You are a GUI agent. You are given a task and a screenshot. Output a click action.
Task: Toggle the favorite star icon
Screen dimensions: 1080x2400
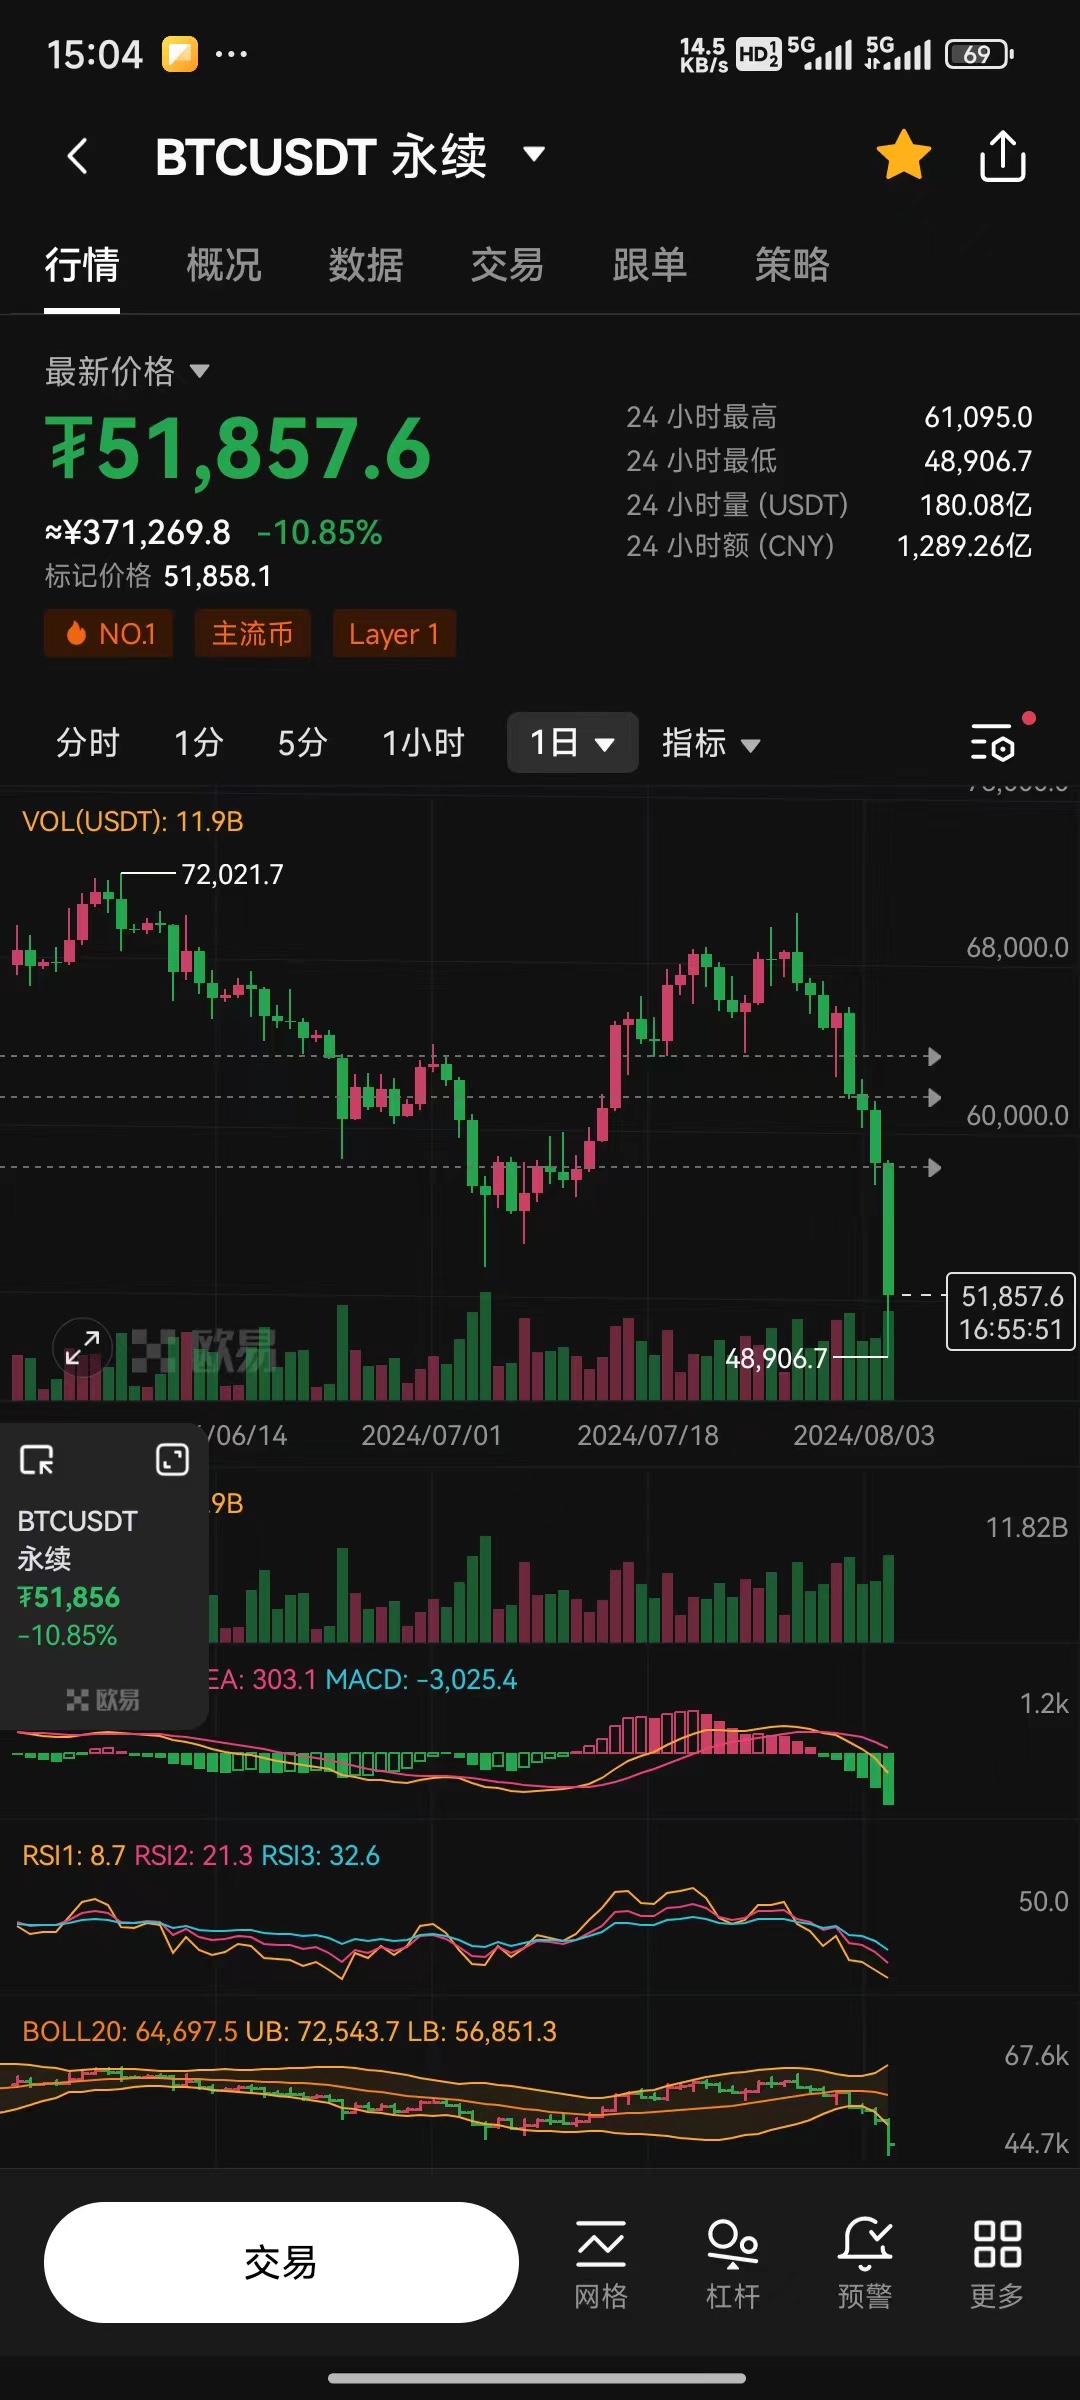tap(903, 156)
